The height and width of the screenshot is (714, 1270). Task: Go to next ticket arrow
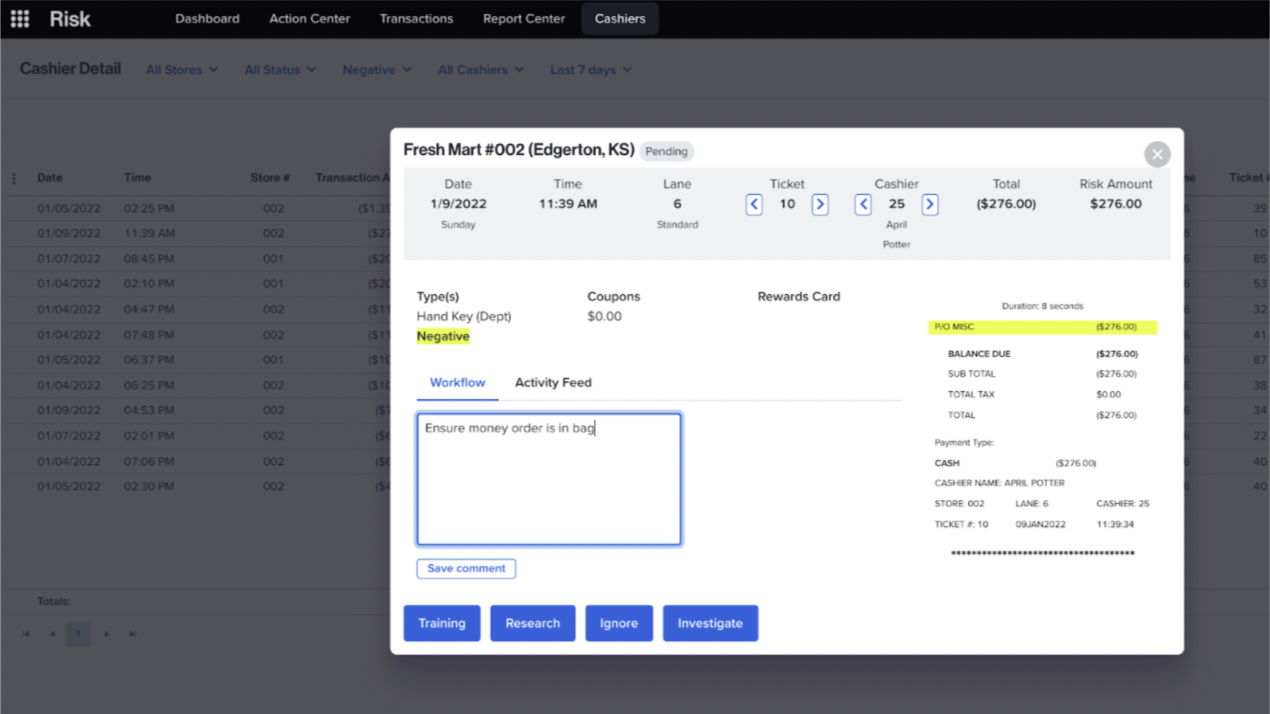[x=820, y=204]
